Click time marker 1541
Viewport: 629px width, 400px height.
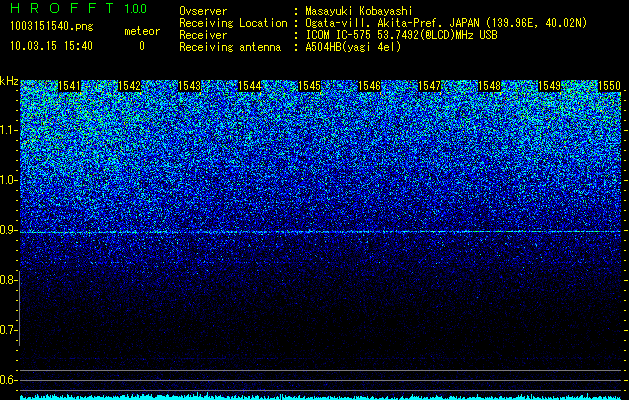coord(69,86)
